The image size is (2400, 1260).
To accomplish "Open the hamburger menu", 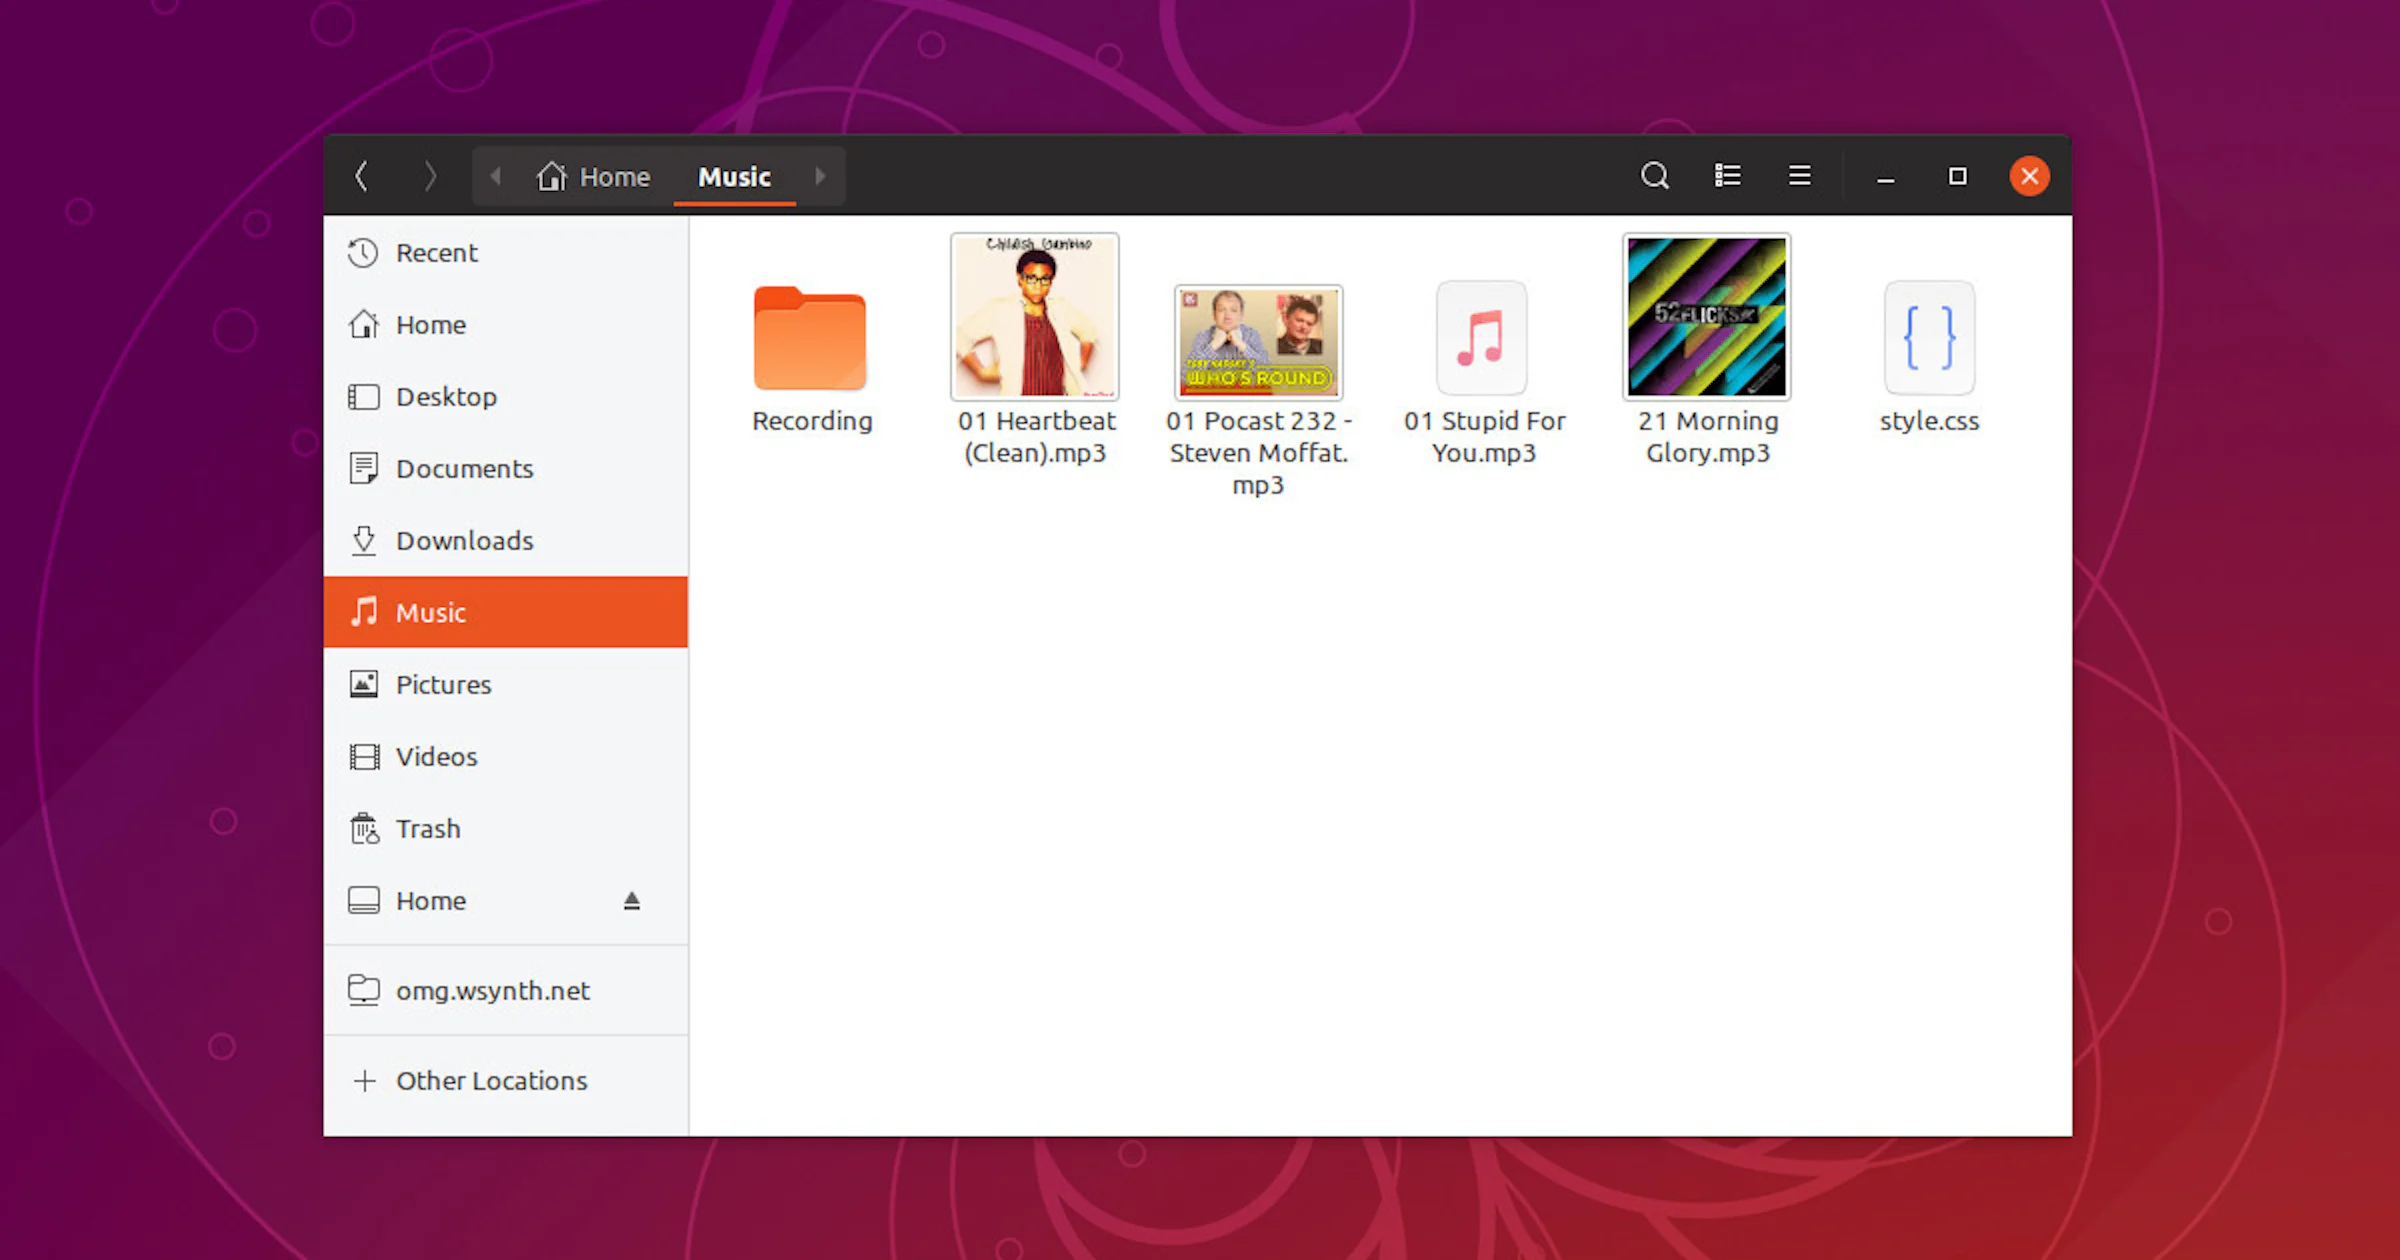I will point(1800,176).
